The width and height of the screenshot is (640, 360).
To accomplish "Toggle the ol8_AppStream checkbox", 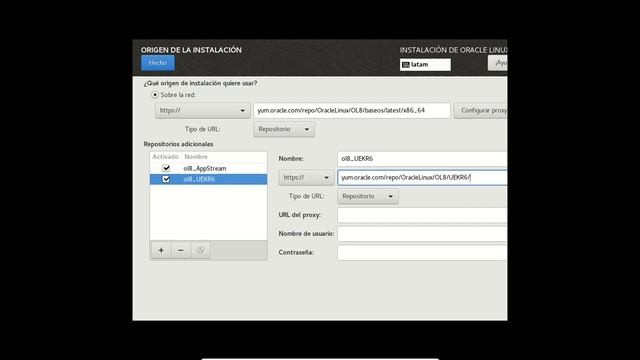I will tap(166, 168).
